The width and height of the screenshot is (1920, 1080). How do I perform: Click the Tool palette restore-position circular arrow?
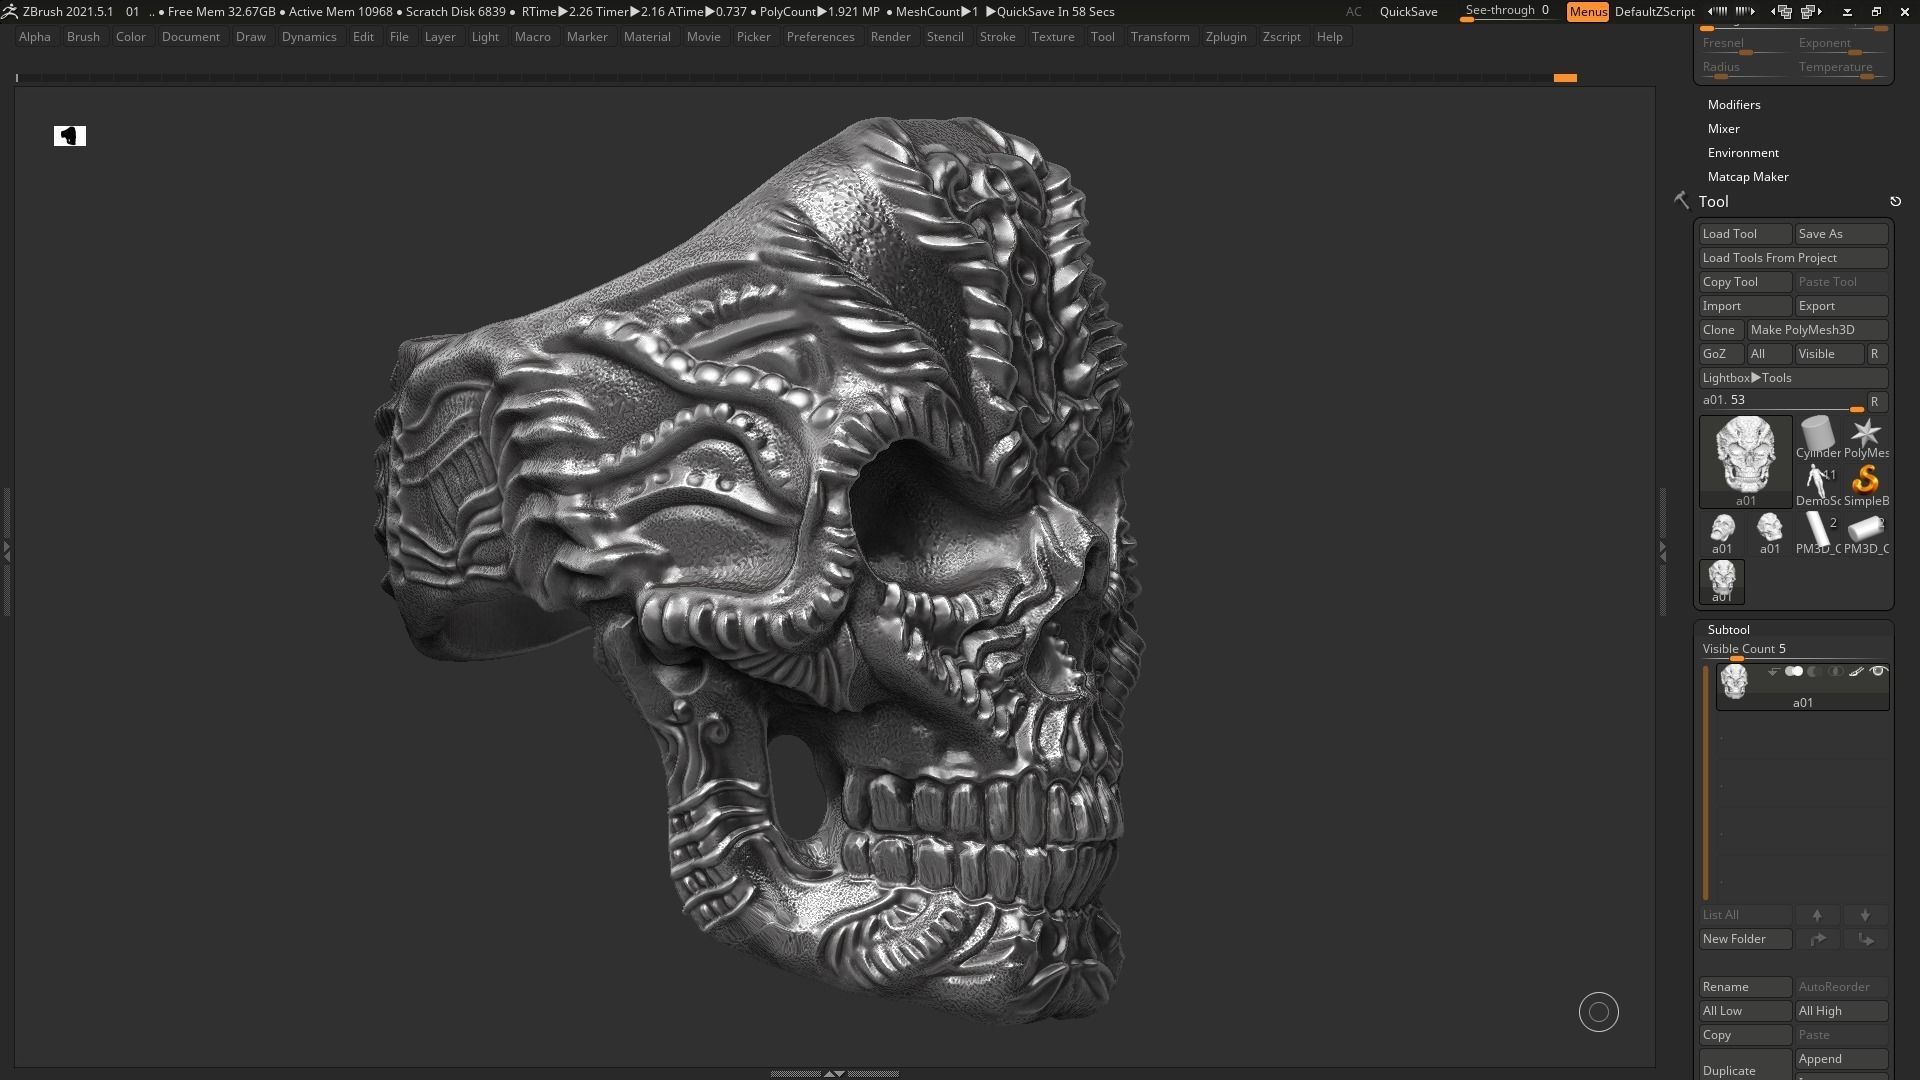pyautogui.click(x=1895, y=202)
